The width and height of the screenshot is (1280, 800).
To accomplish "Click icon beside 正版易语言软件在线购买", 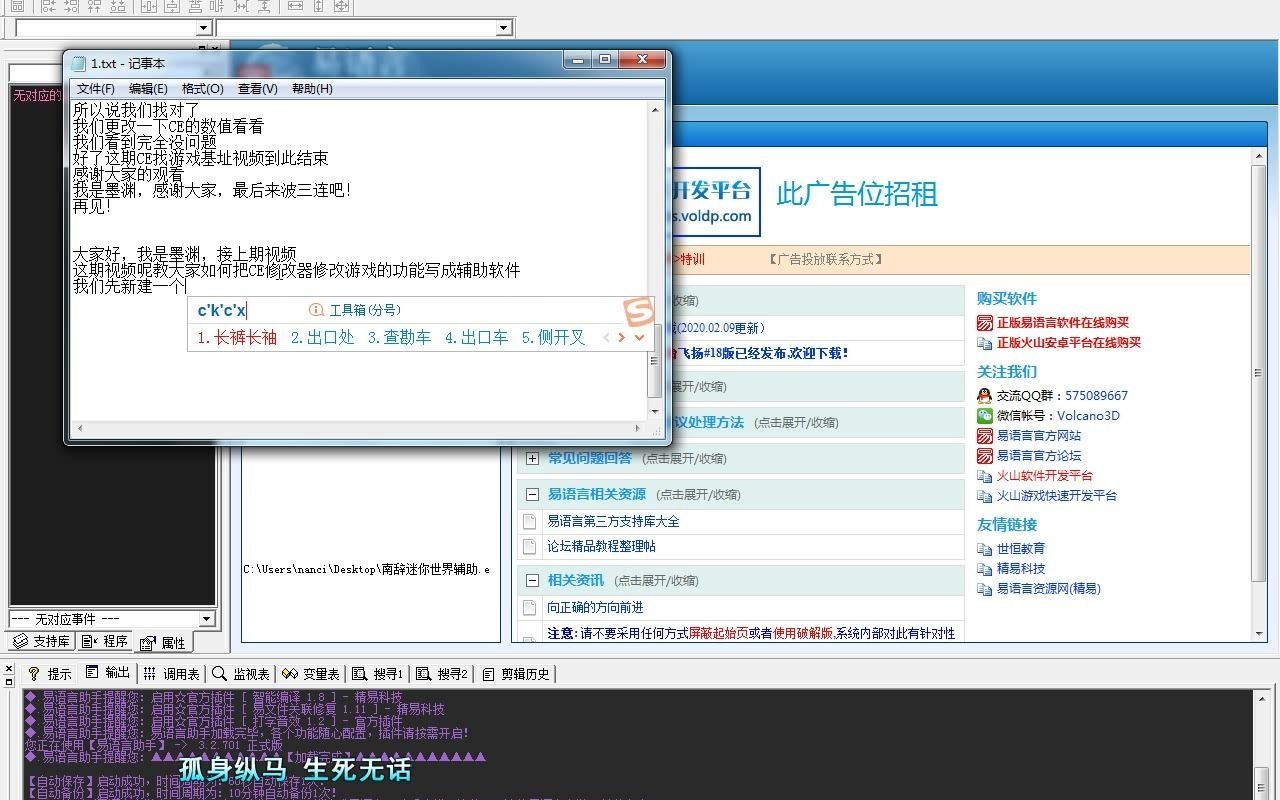I will (985, 323).
